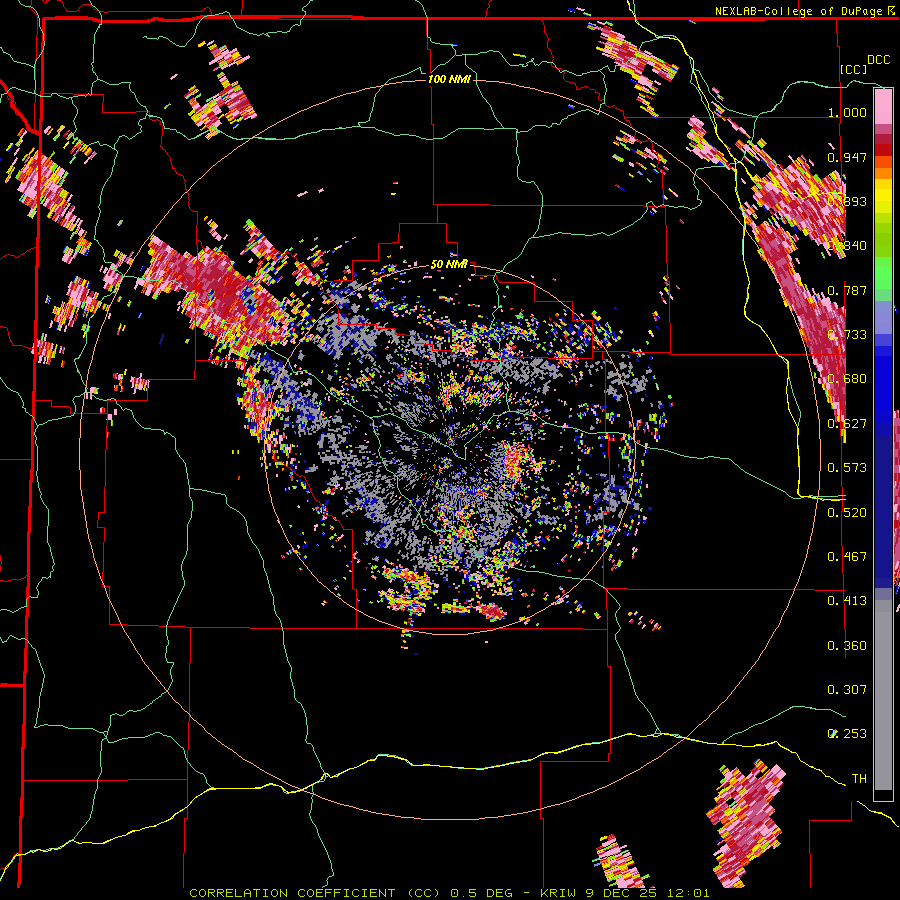The image size is (900, 900).
Task: Select the 0.787 scale value
Action: tap(847, 290)
